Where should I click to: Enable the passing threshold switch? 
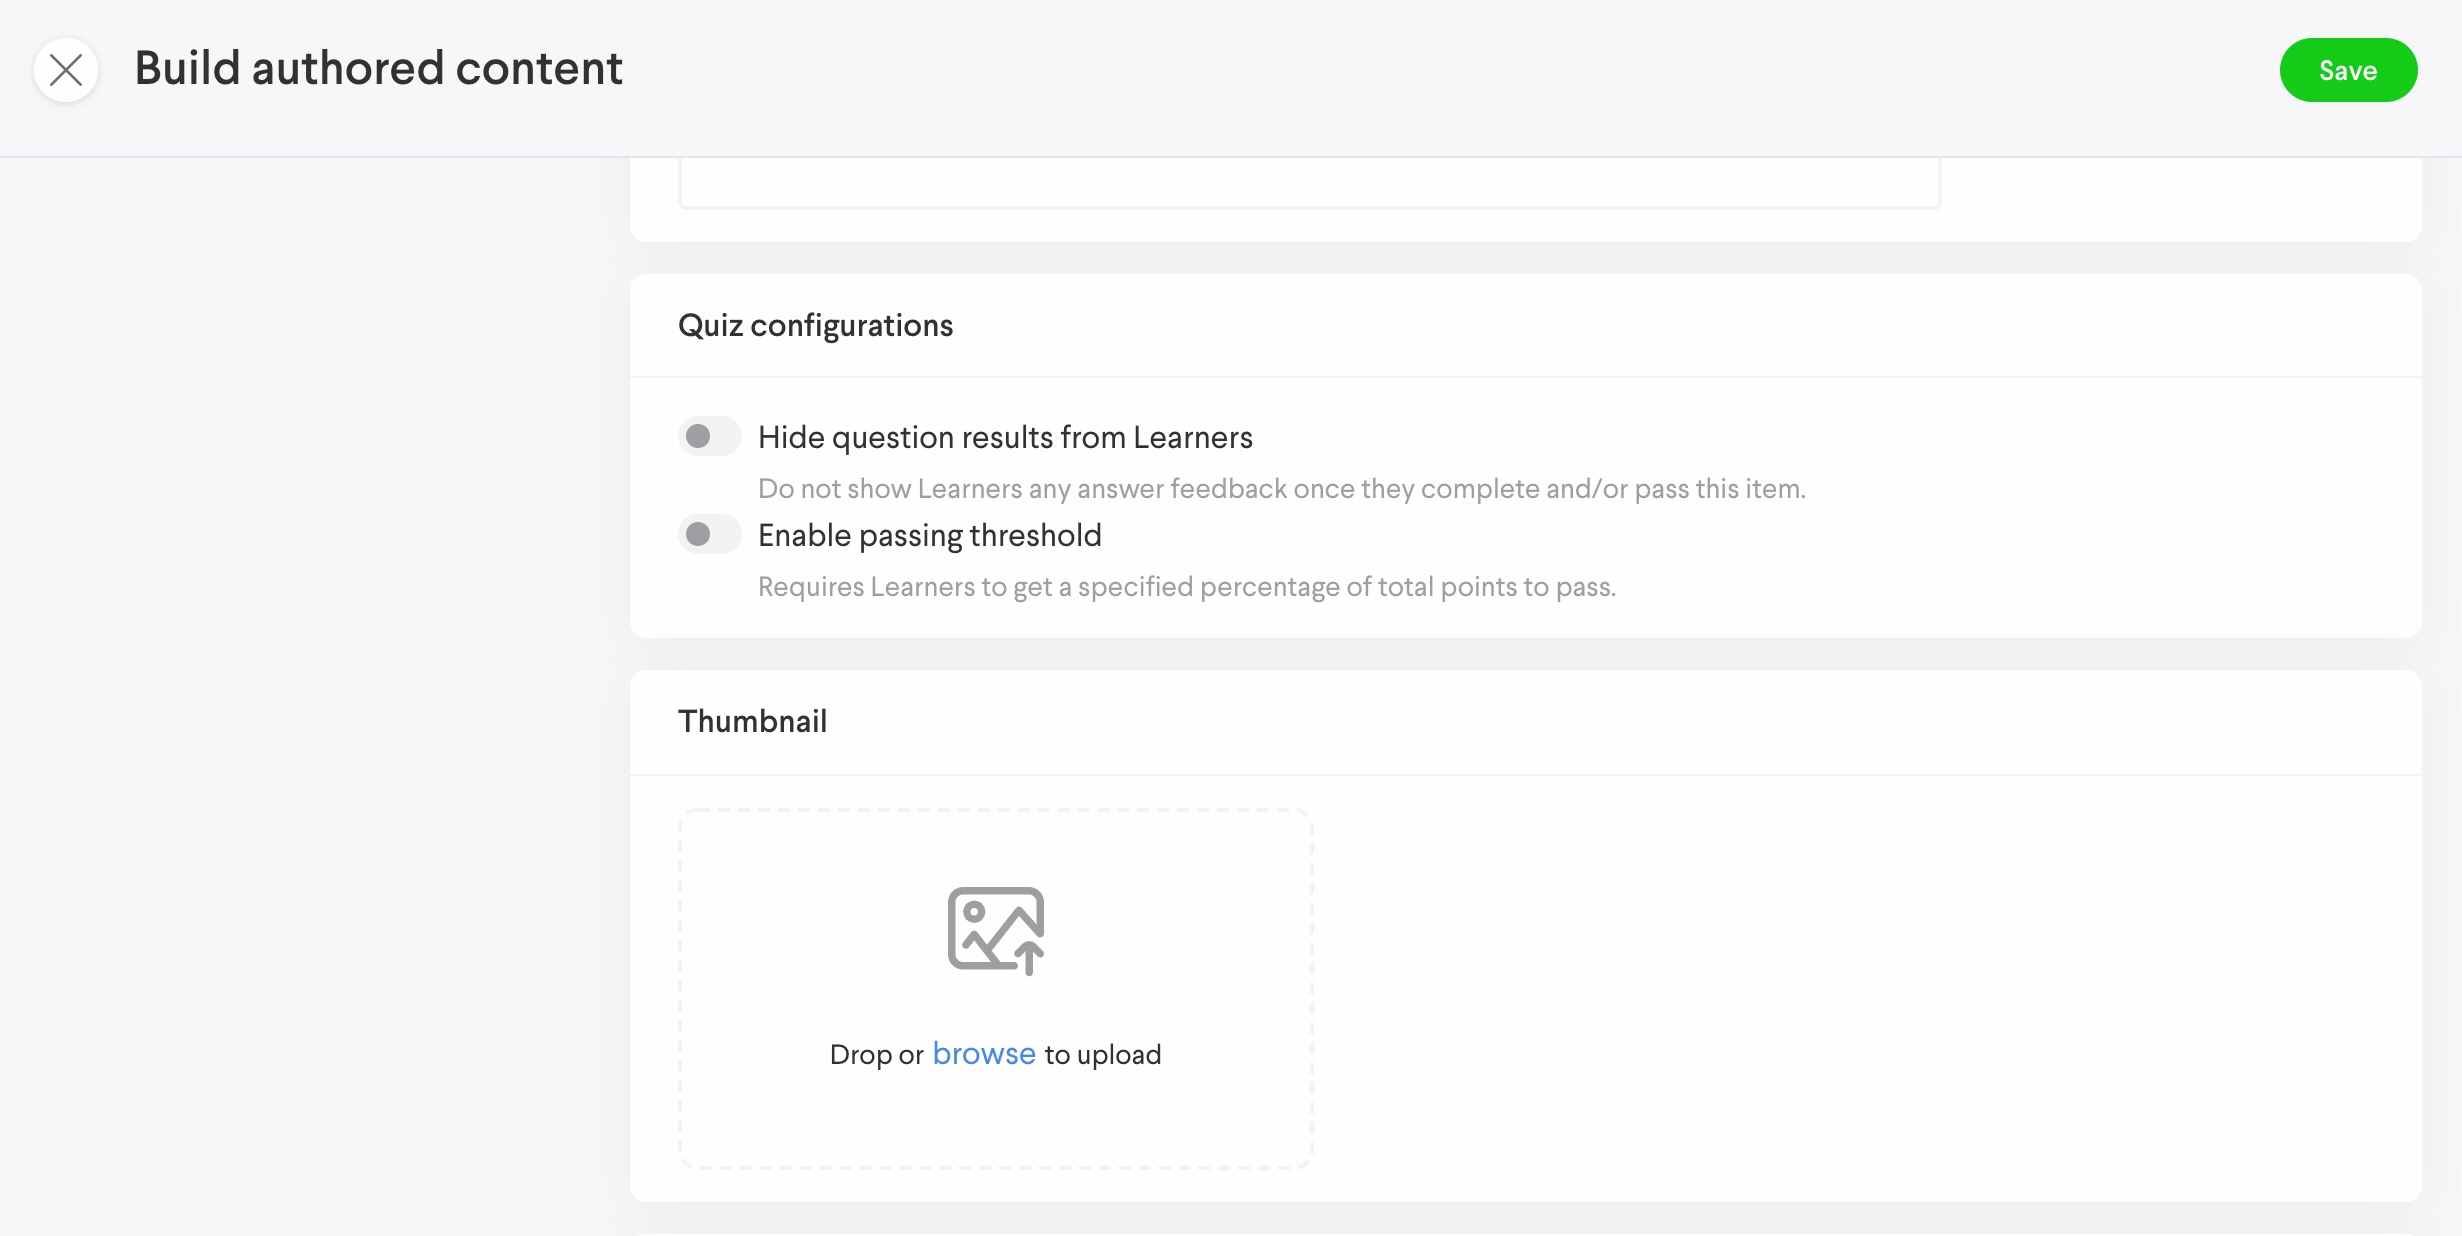pos(709,535)
